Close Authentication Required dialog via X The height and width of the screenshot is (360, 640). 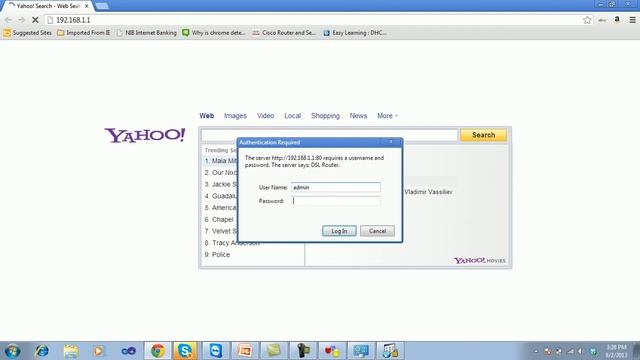(x=391, y=142)
